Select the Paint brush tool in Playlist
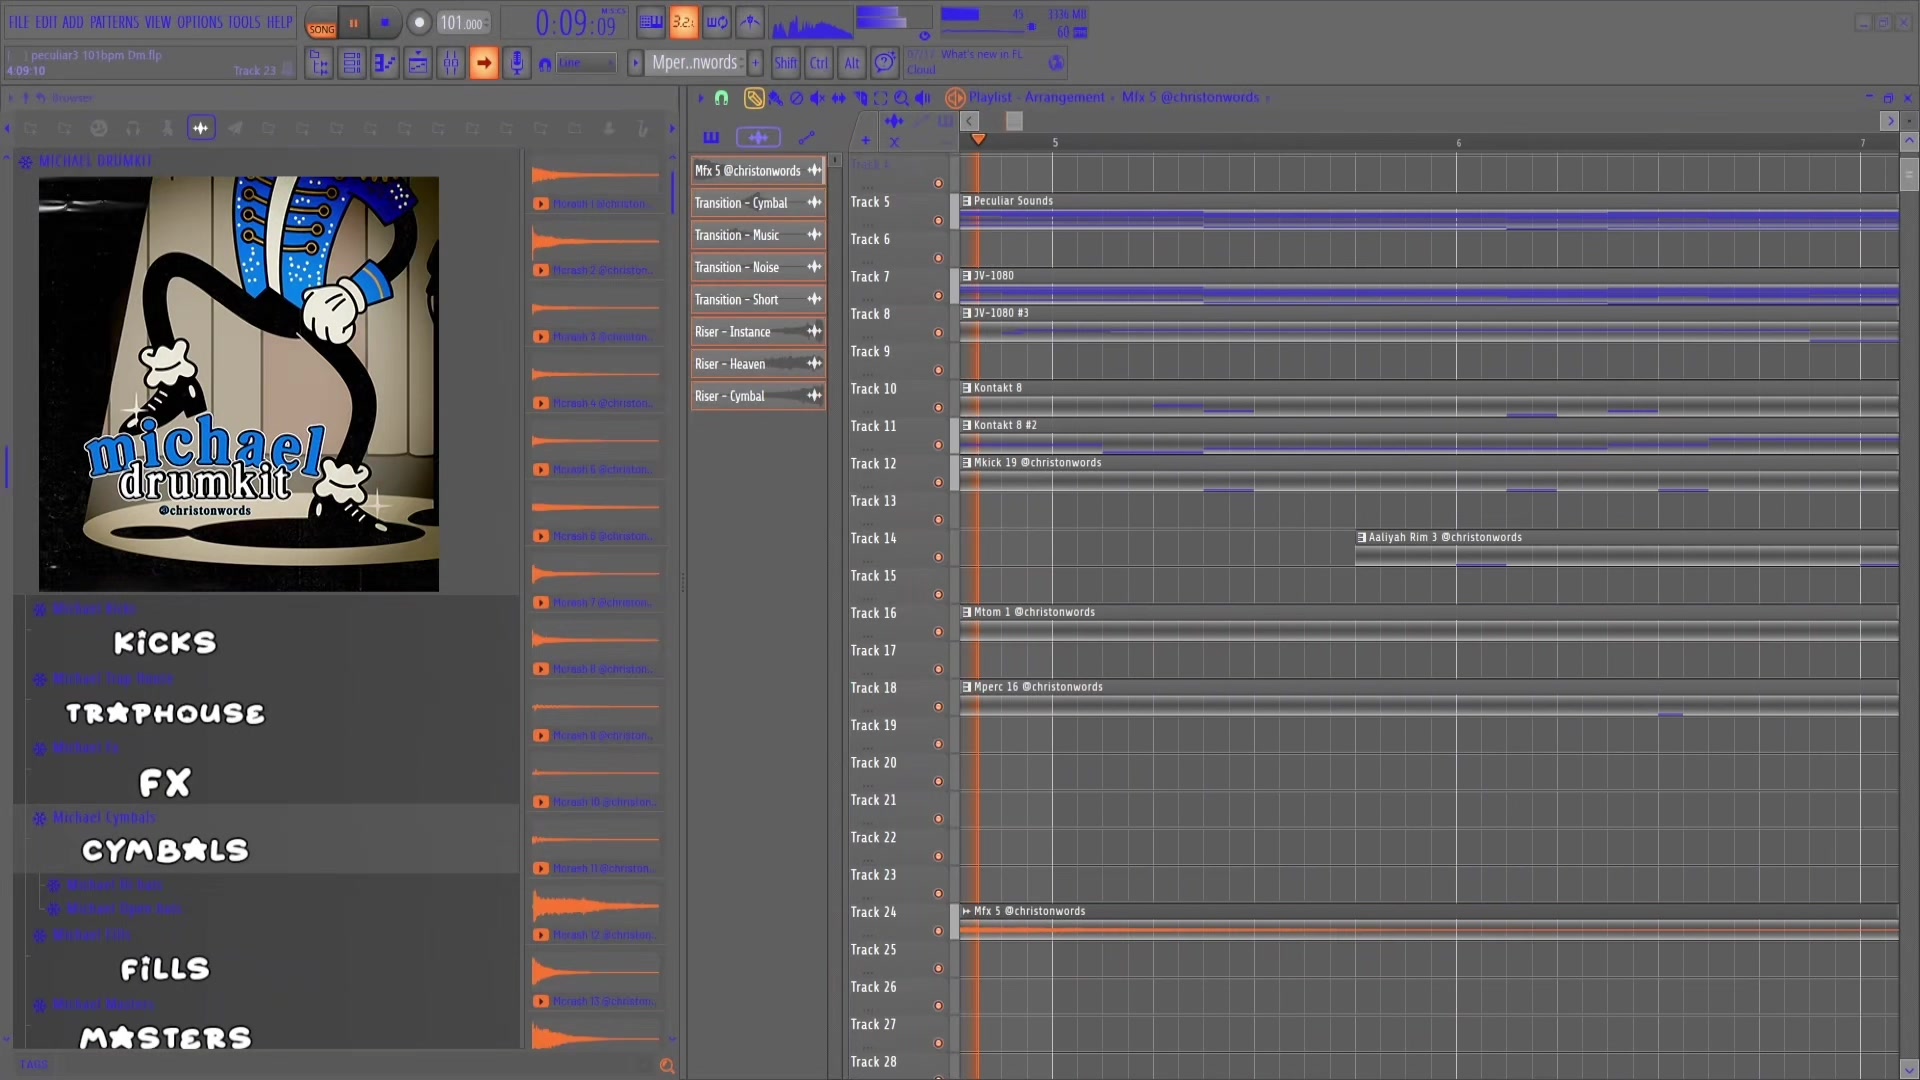Image resolution: width=1920 pixels, height=1080 pixels. [x=776, y=98]
